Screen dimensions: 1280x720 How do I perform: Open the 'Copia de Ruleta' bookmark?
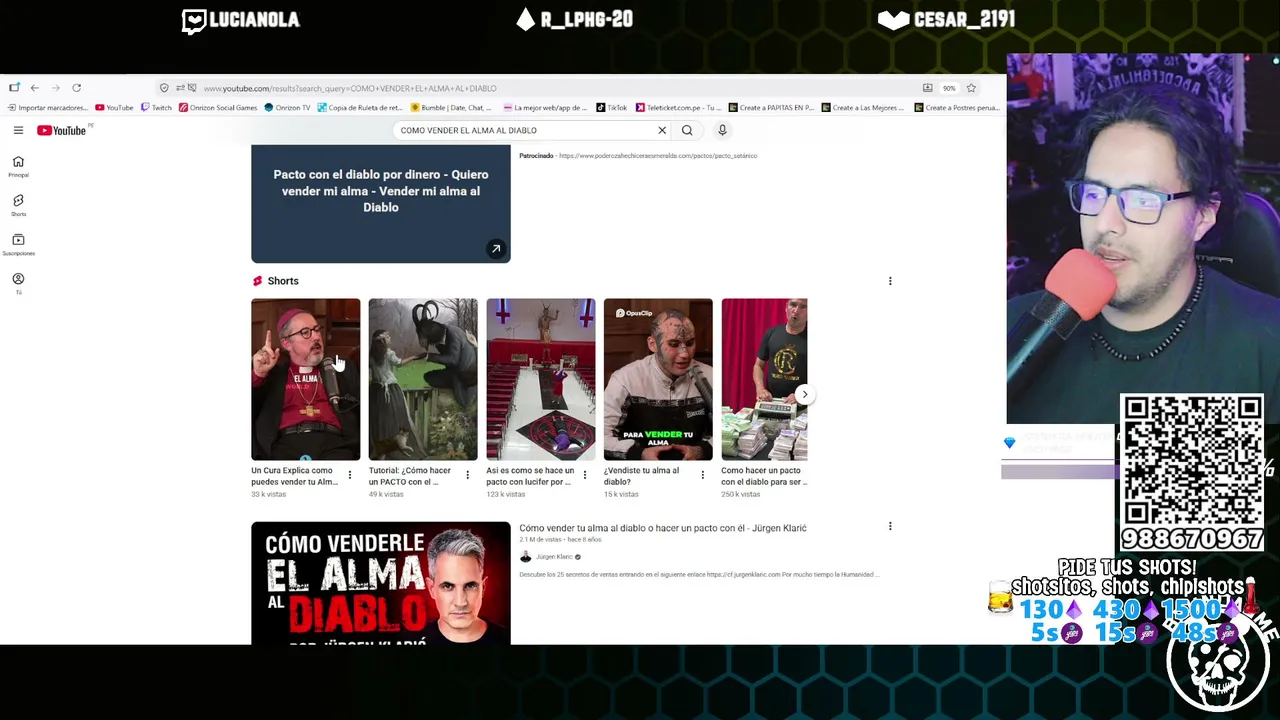click(361, 108)
